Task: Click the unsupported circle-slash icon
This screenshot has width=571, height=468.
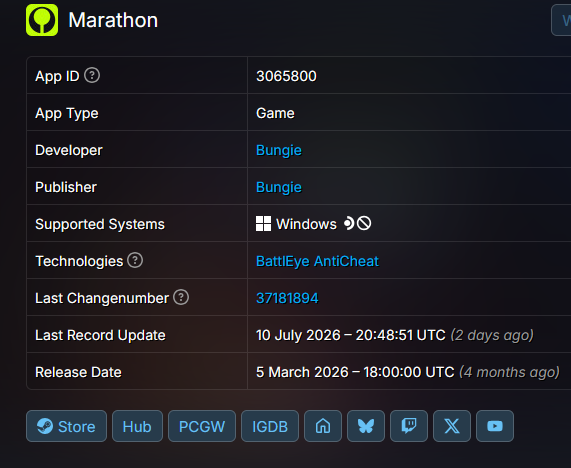Action: (x=364, y=223)
